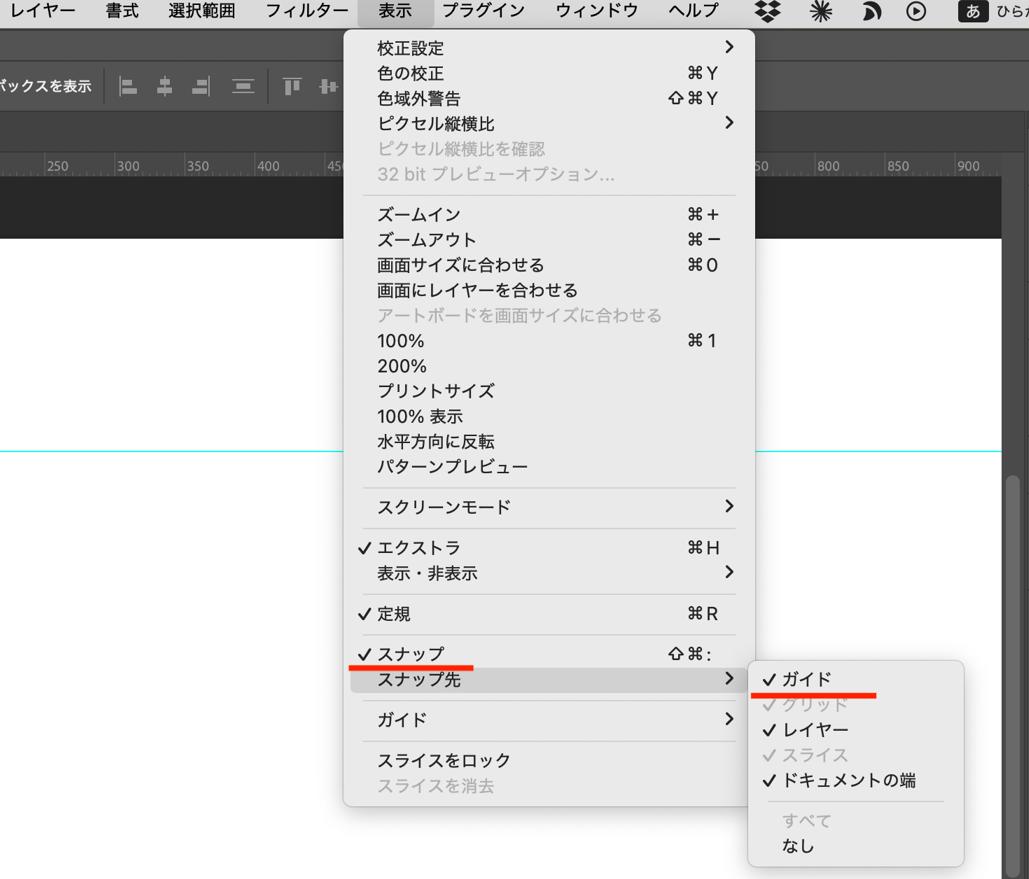
Task: Click the align top edges icon
Action: click(291, 86)
